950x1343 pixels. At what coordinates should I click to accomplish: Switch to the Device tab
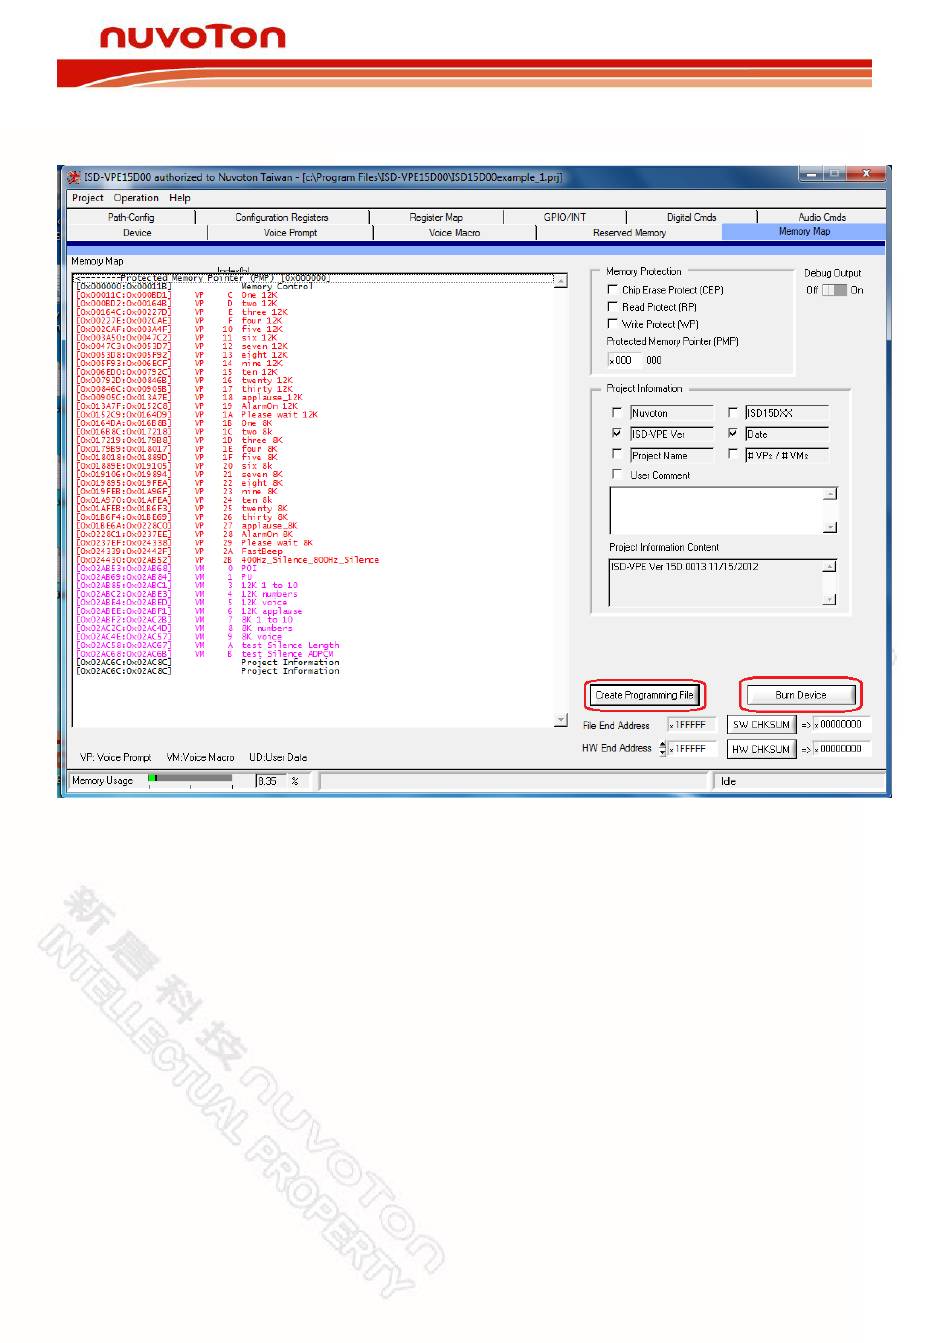click(137, 233)
